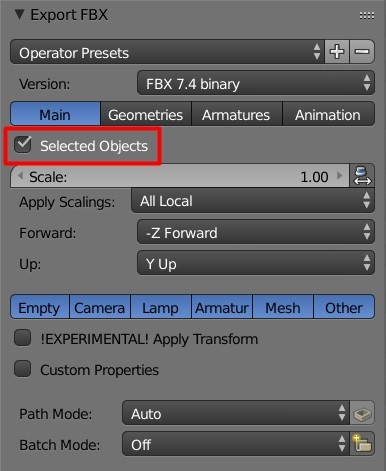Viewport: 386px width, 471px height.
Task: Click the scale units toggle icon beside Scale
Action: pyautogui.click(x=362, y=176)
